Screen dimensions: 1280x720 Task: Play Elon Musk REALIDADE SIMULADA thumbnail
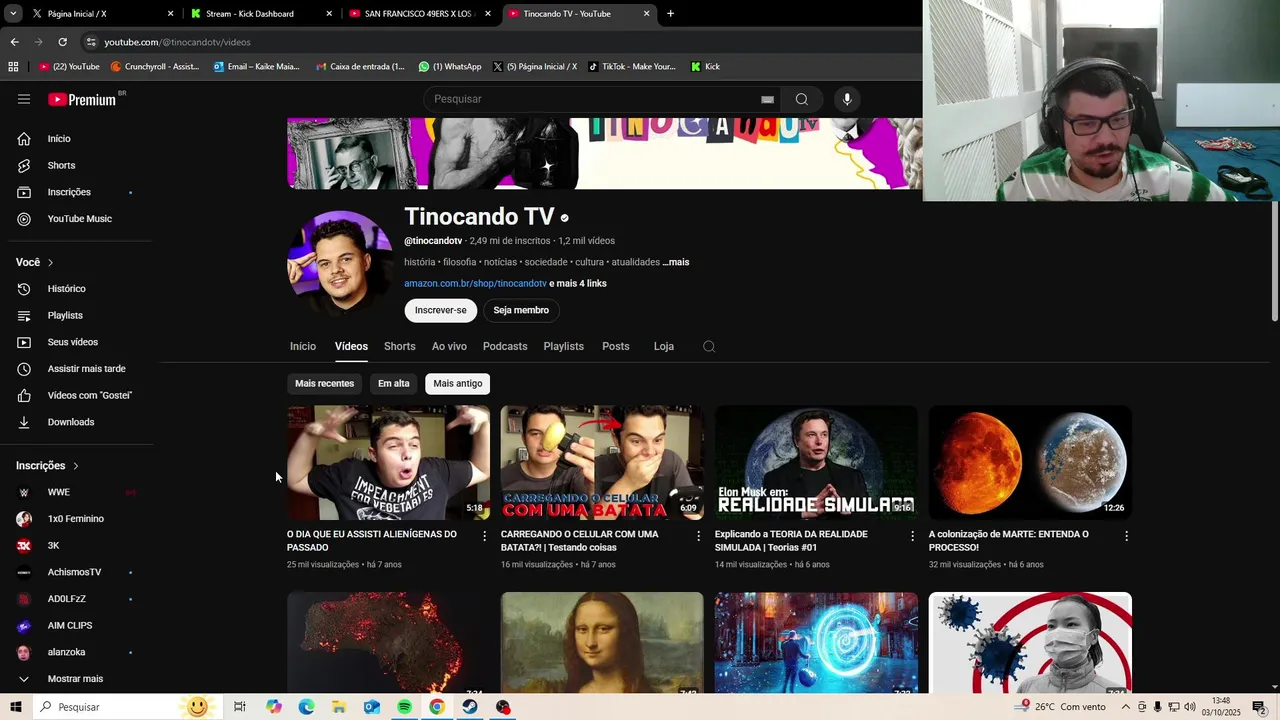click(x=816, y=462)
